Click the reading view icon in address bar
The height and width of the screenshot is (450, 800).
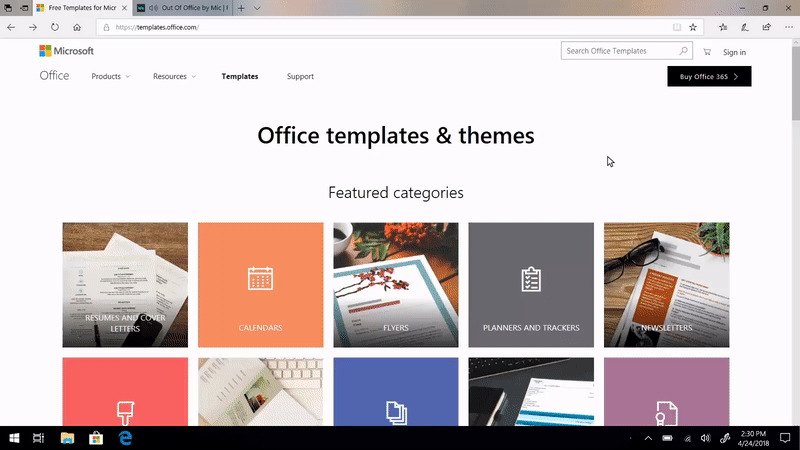(x=677, y=27)
